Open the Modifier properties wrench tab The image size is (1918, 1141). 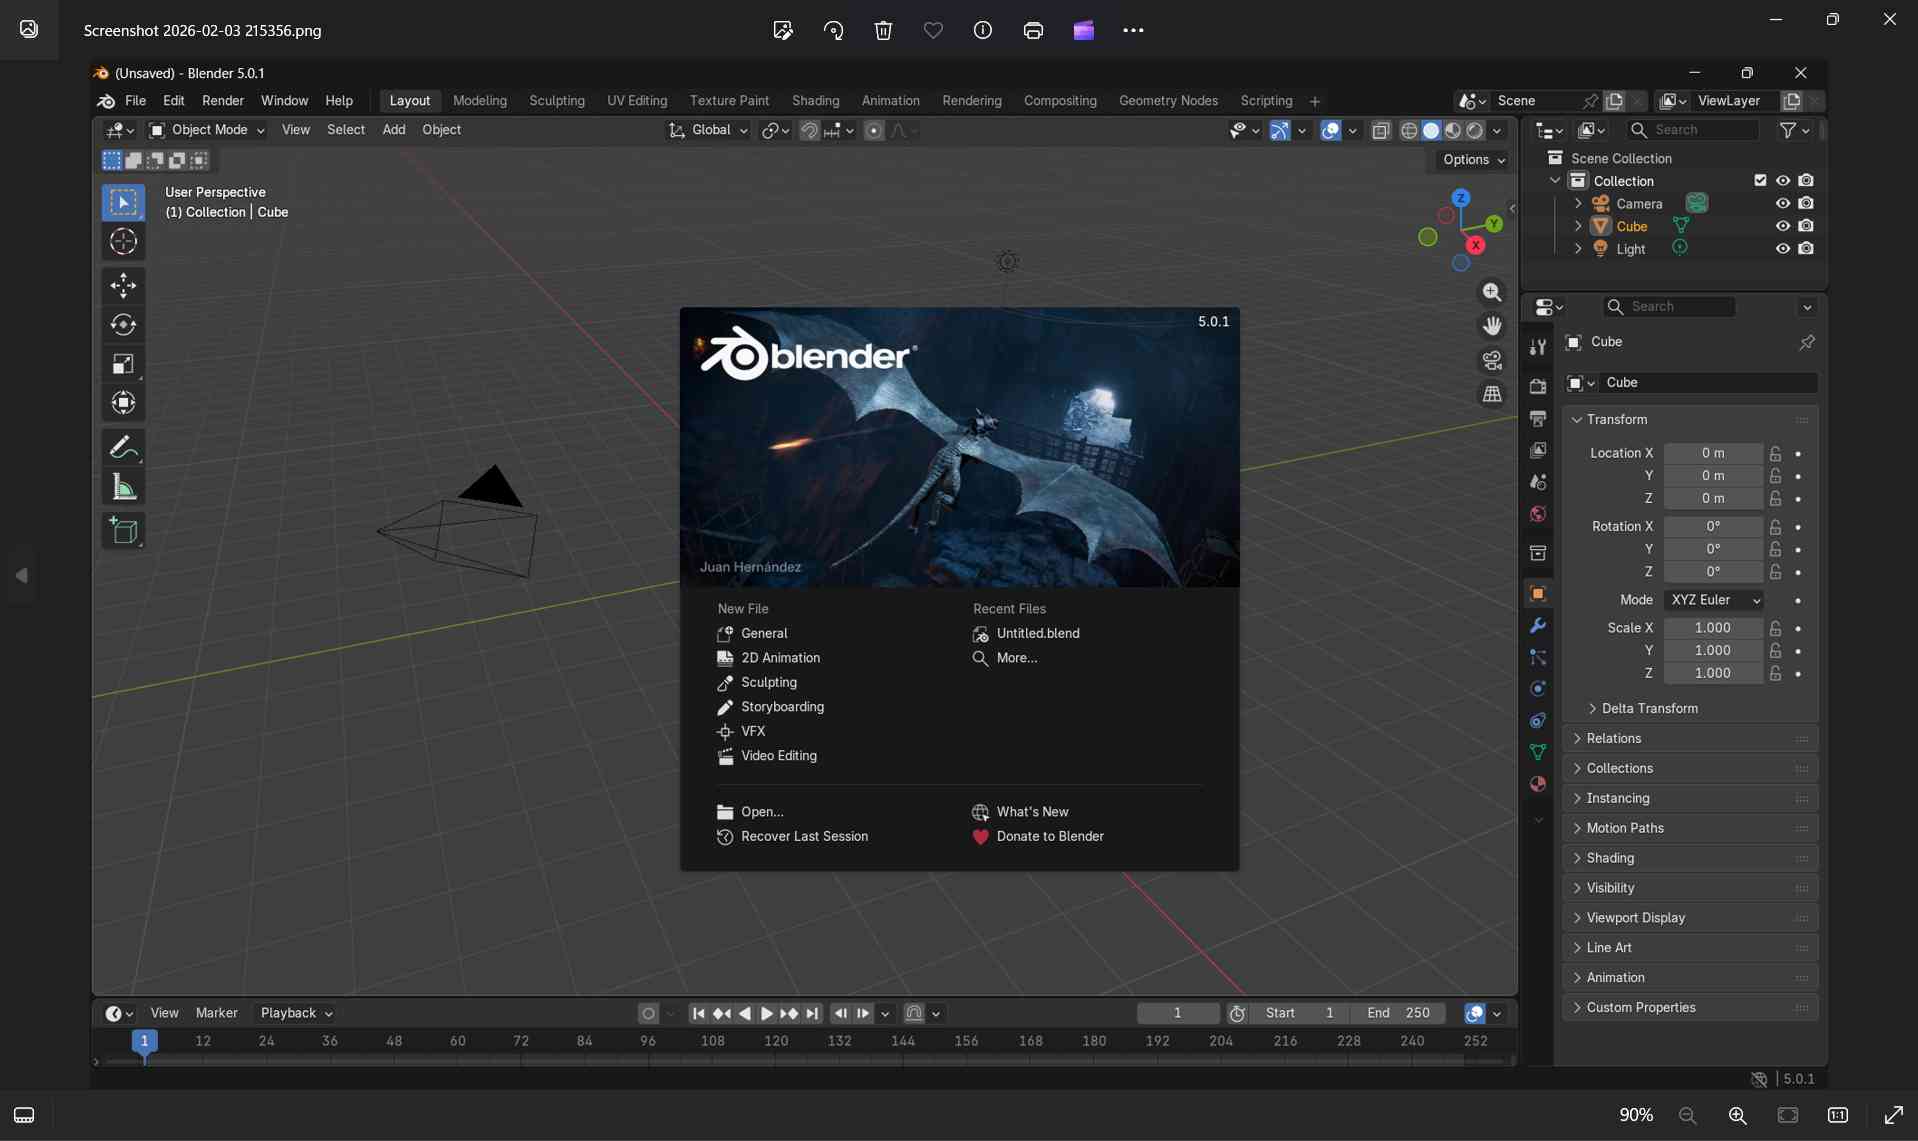tap(1538, 626)
